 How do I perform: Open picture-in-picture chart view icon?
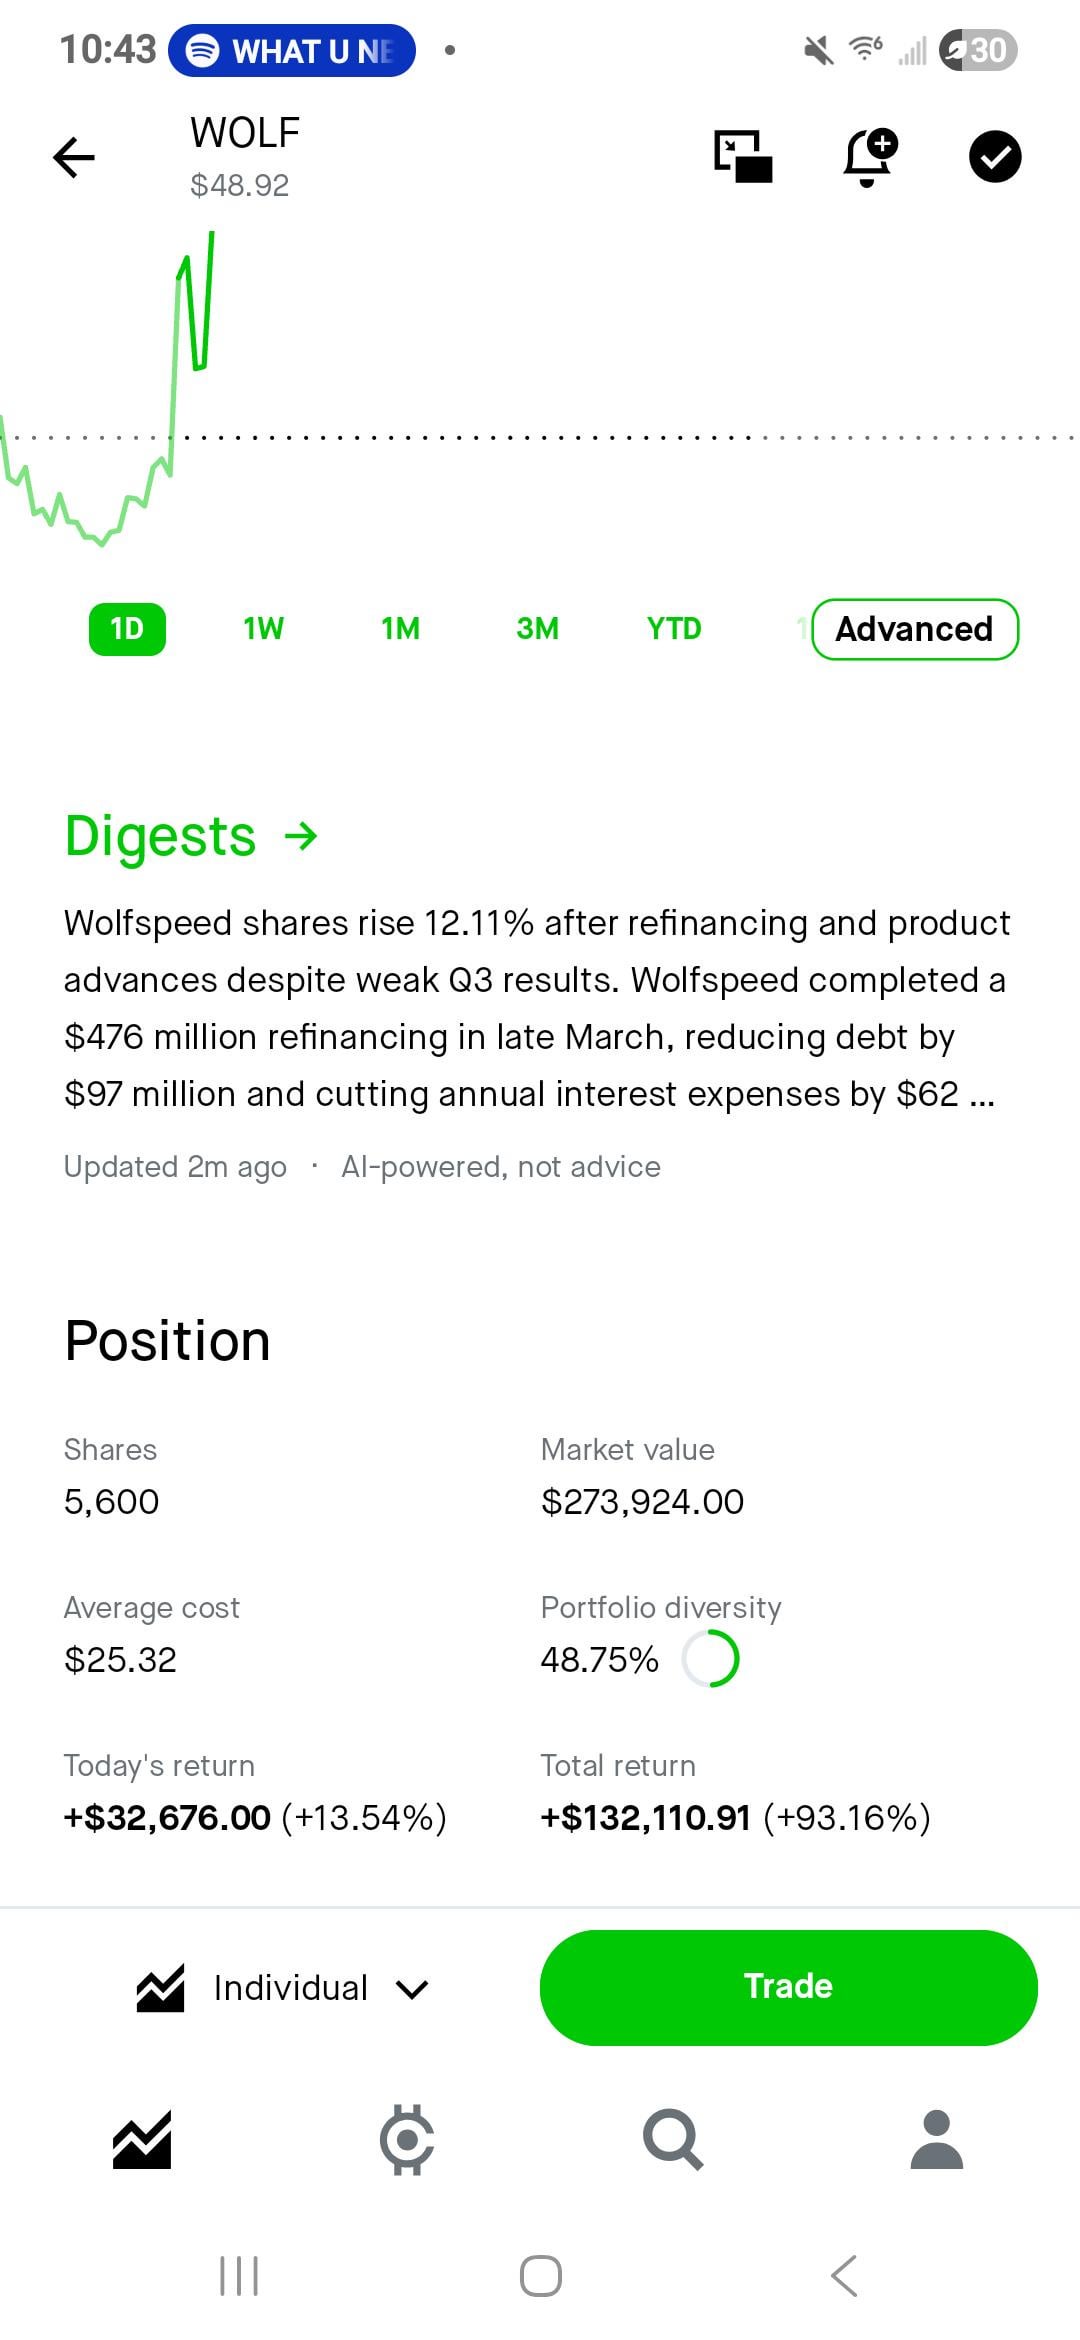743,157
